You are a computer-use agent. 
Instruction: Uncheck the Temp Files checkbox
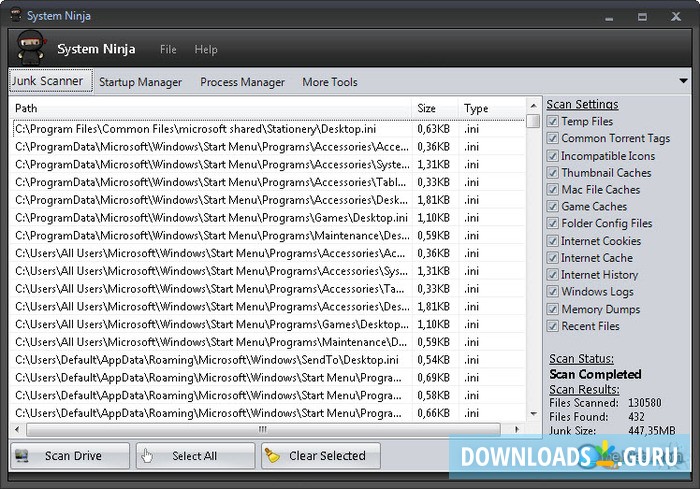(553, 122)
